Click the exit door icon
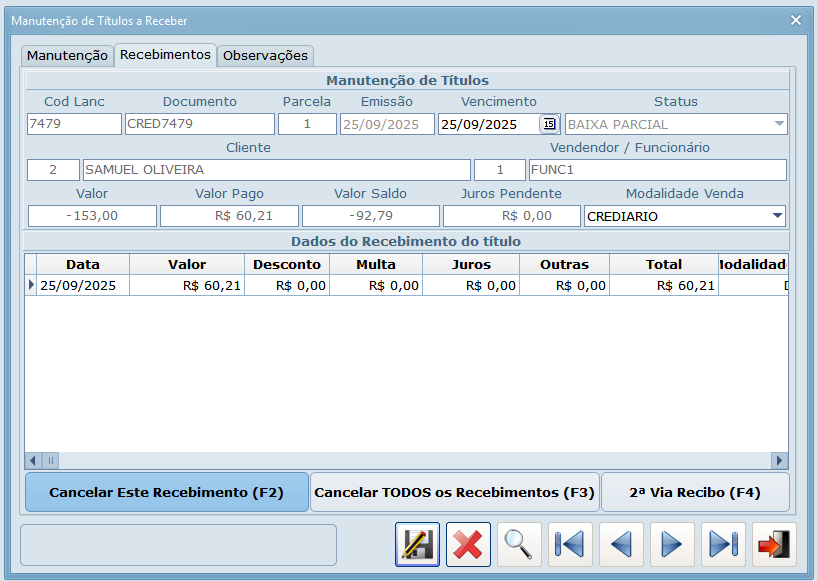The image size is (817, 581). click(x=774, y=544)
